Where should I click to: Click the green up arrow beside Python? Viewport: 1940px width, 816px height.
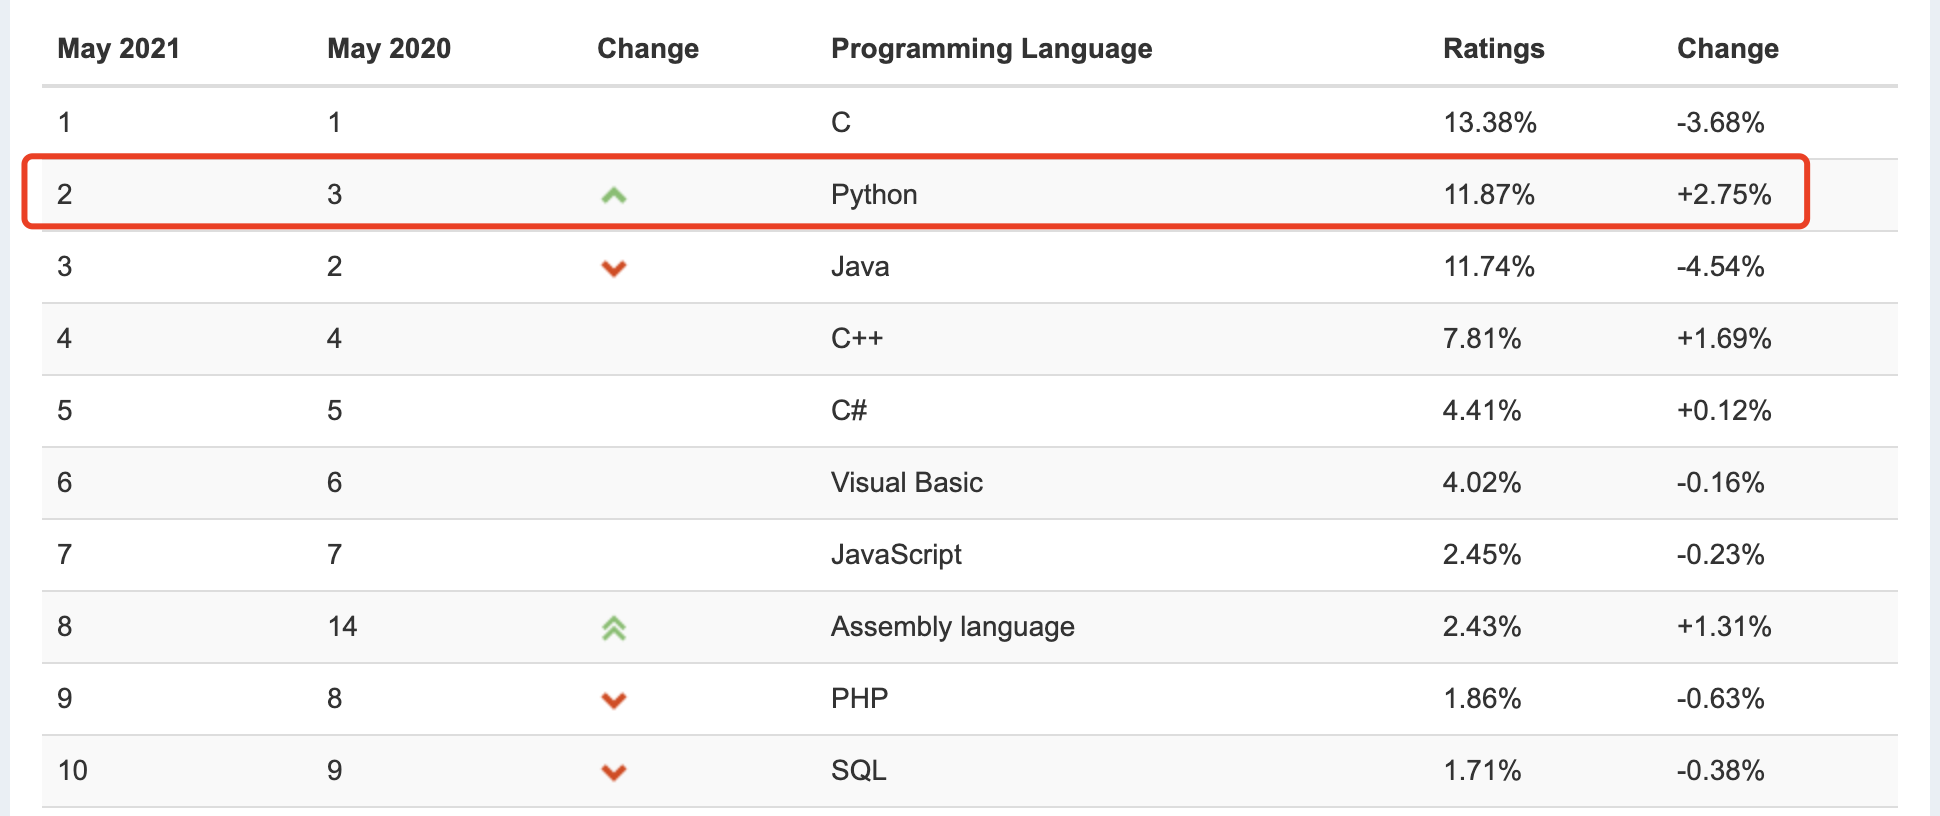coord(614,195)
